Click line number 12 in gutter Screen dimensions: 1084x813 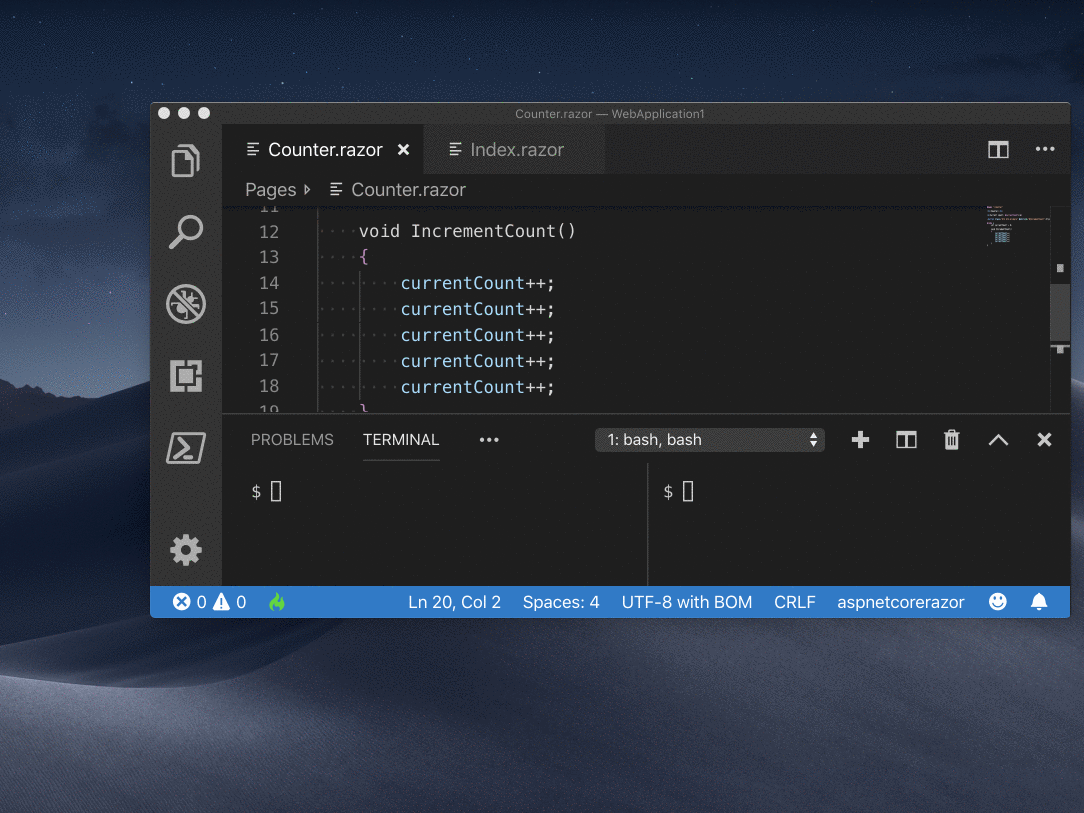269,232
